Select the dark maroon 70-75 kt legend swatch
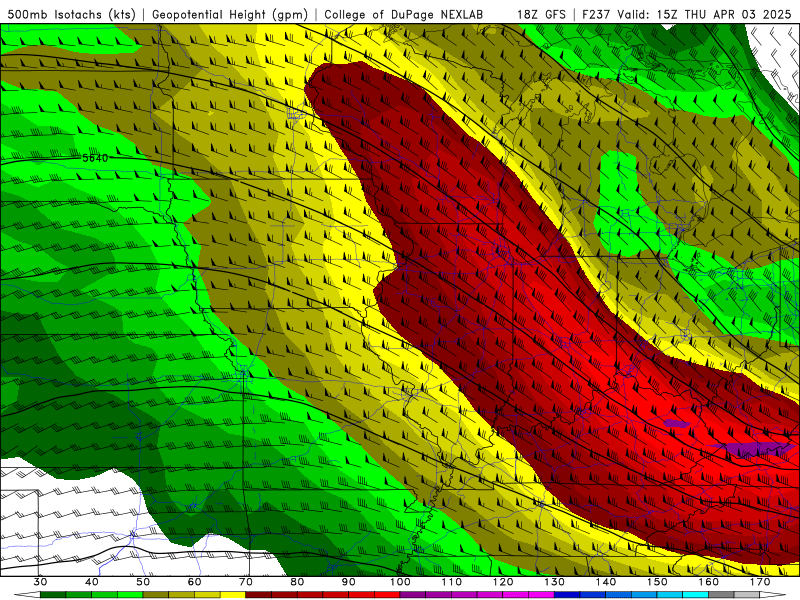This screenshot has height=600, width=800. [x=258, y=595]
